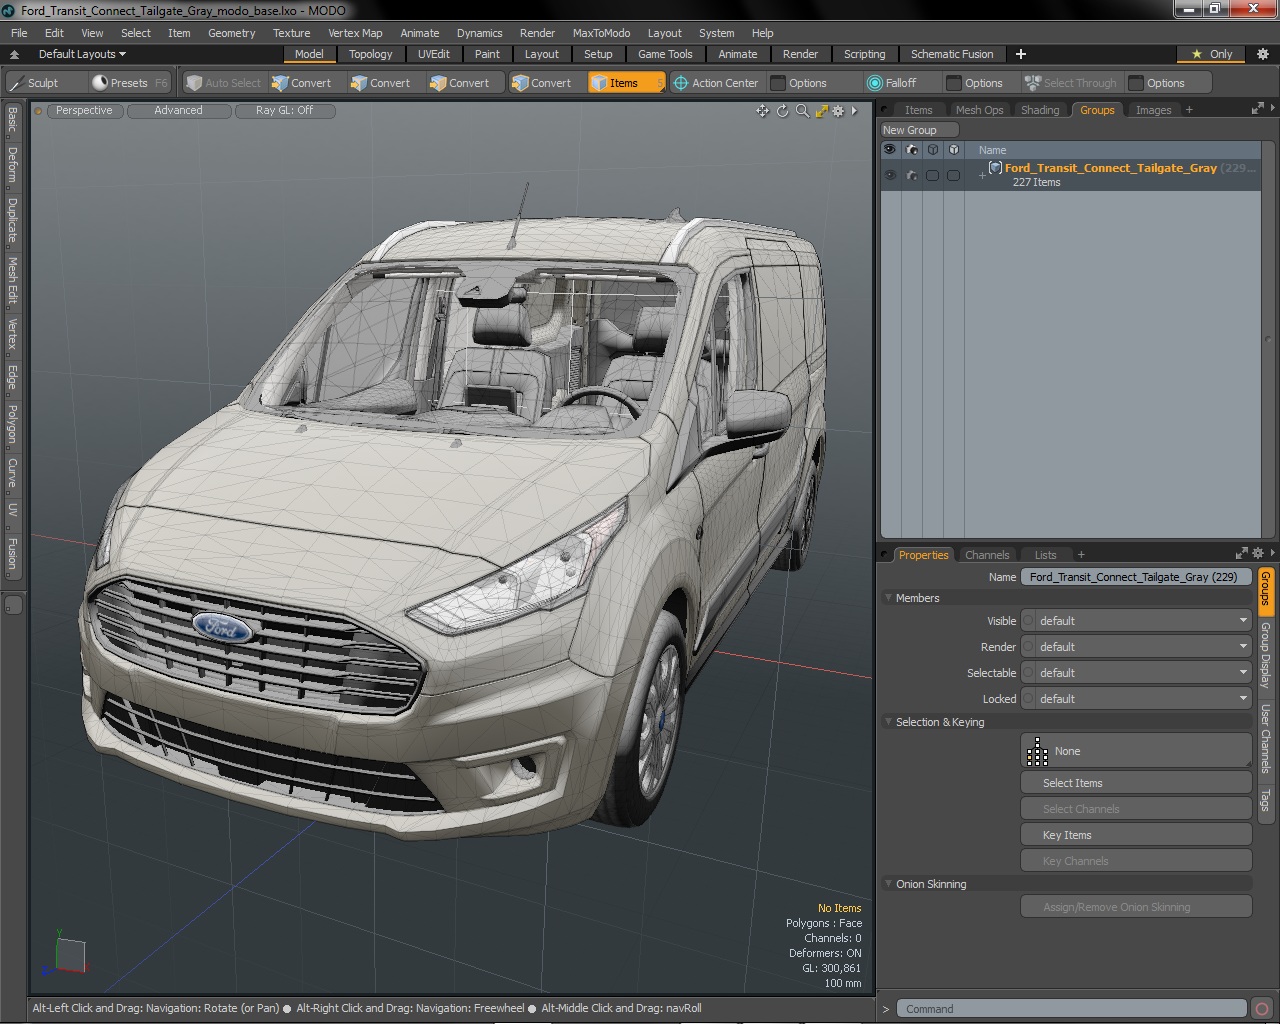Viewport: 1280px width, 1024px height.
Task: Activate Items selection mode
Action: 625,83
